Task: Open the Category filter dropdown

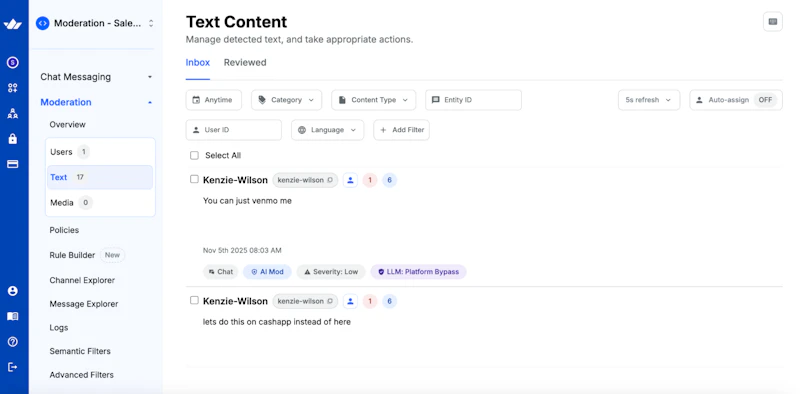Action: point(286,100)
